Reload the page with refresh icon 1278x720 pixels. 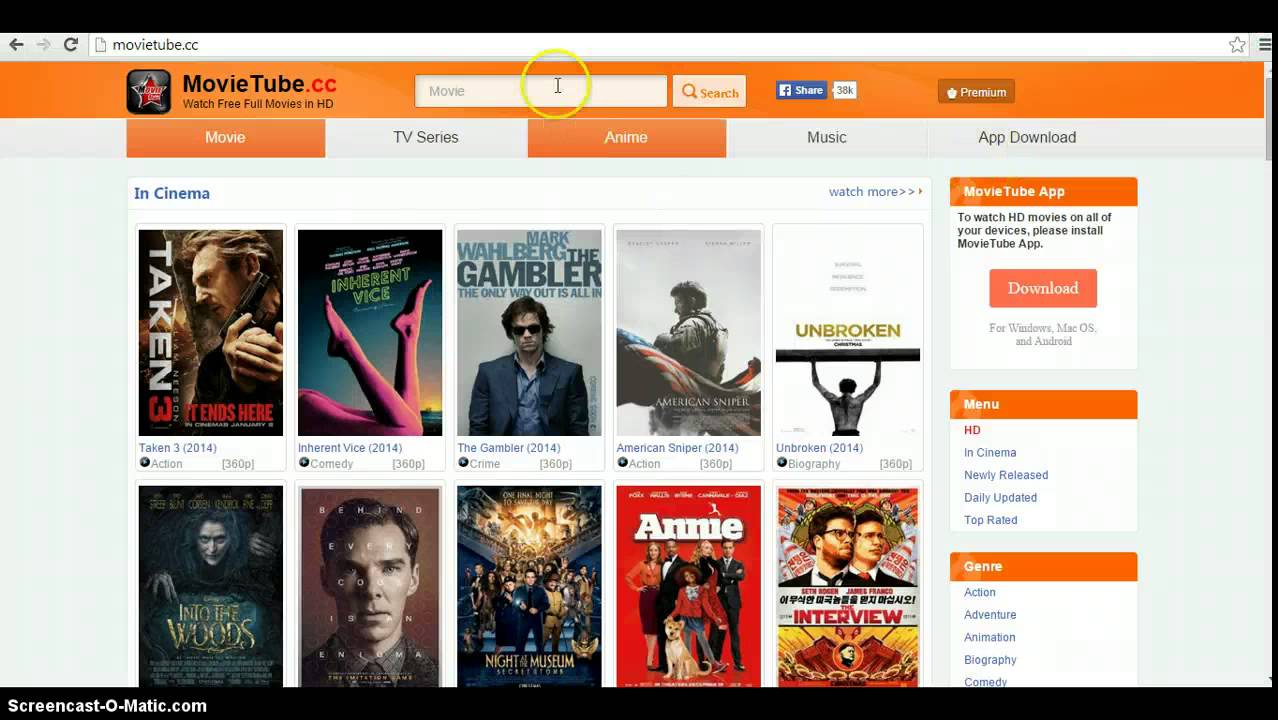pyautogui.click(x=71, y=44)
